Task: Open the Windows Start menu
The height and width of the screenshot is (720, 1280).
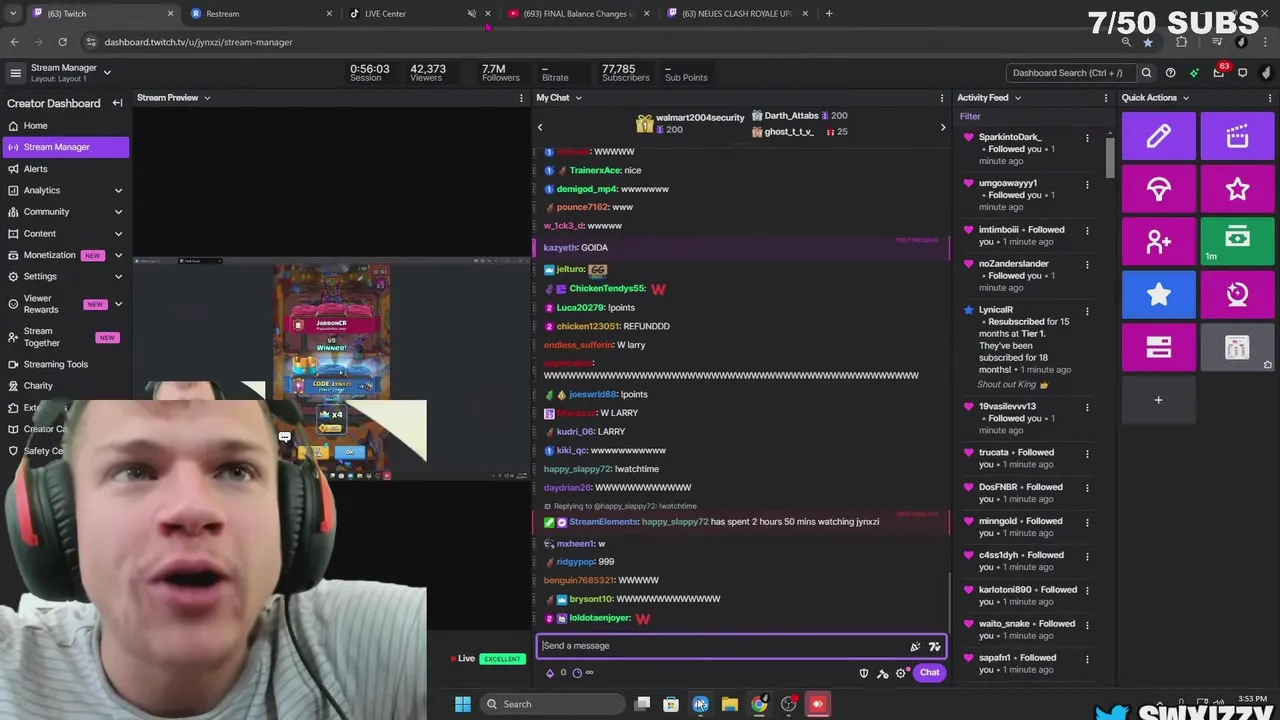Action: (462, 704)
